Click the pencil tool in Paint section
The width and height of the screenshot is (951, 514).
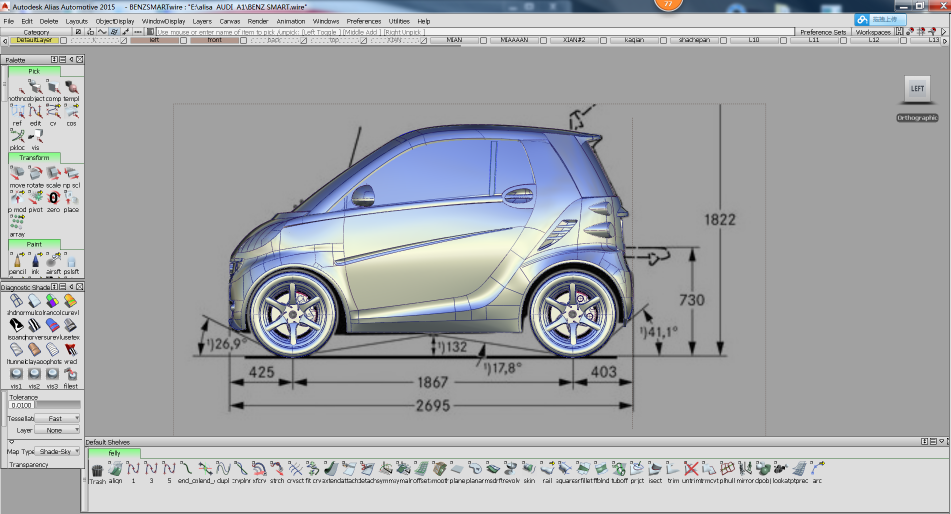(x=17, y=259)
